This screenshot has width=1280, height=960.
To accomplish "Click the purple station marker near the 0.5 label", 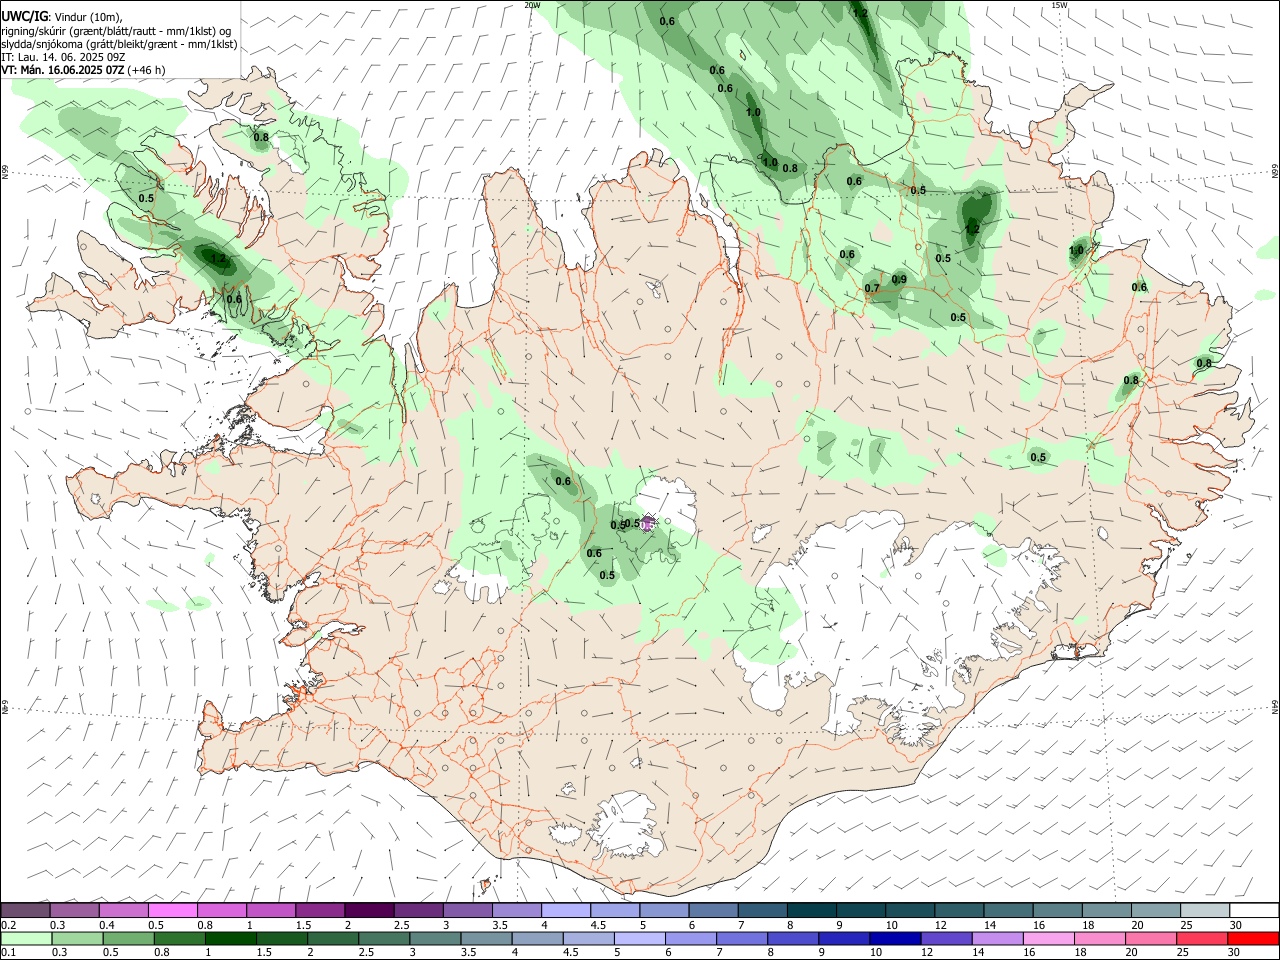I will (x=648, y=522).
